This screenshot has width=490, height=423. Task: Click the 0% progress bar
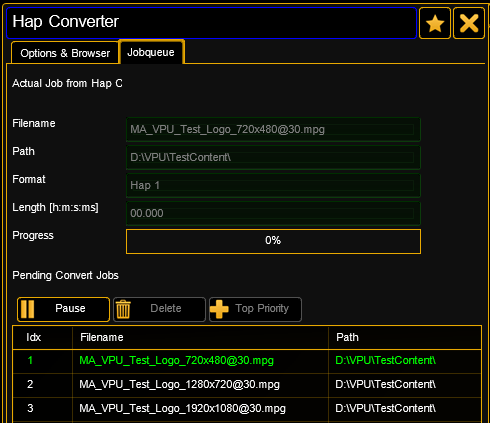(x=273, y=241)
